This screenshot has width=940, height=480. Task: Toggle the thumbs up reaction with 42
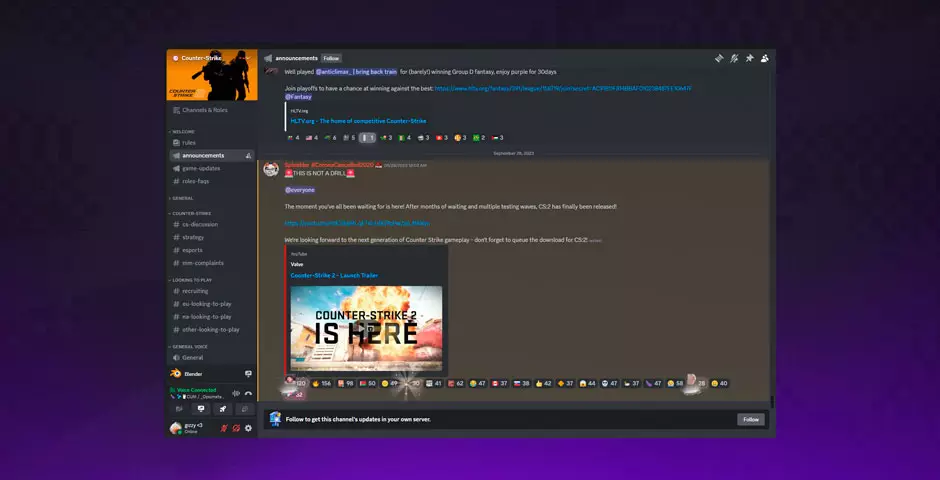click(x=544, y=384)
